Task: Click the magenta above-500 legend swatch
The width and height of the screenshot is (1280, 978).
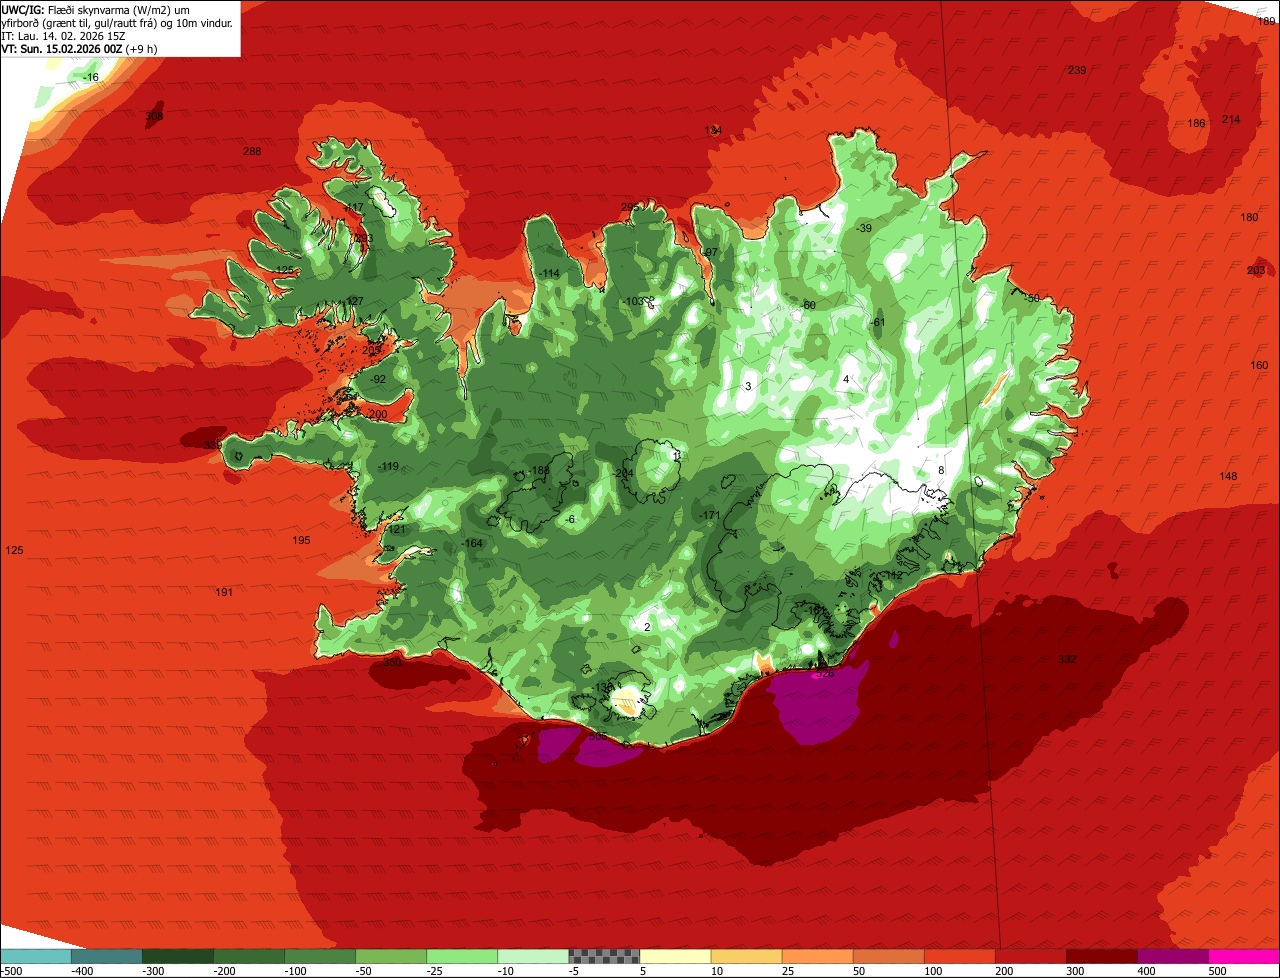Action: pyautogui.click(x=1244, y=955)
